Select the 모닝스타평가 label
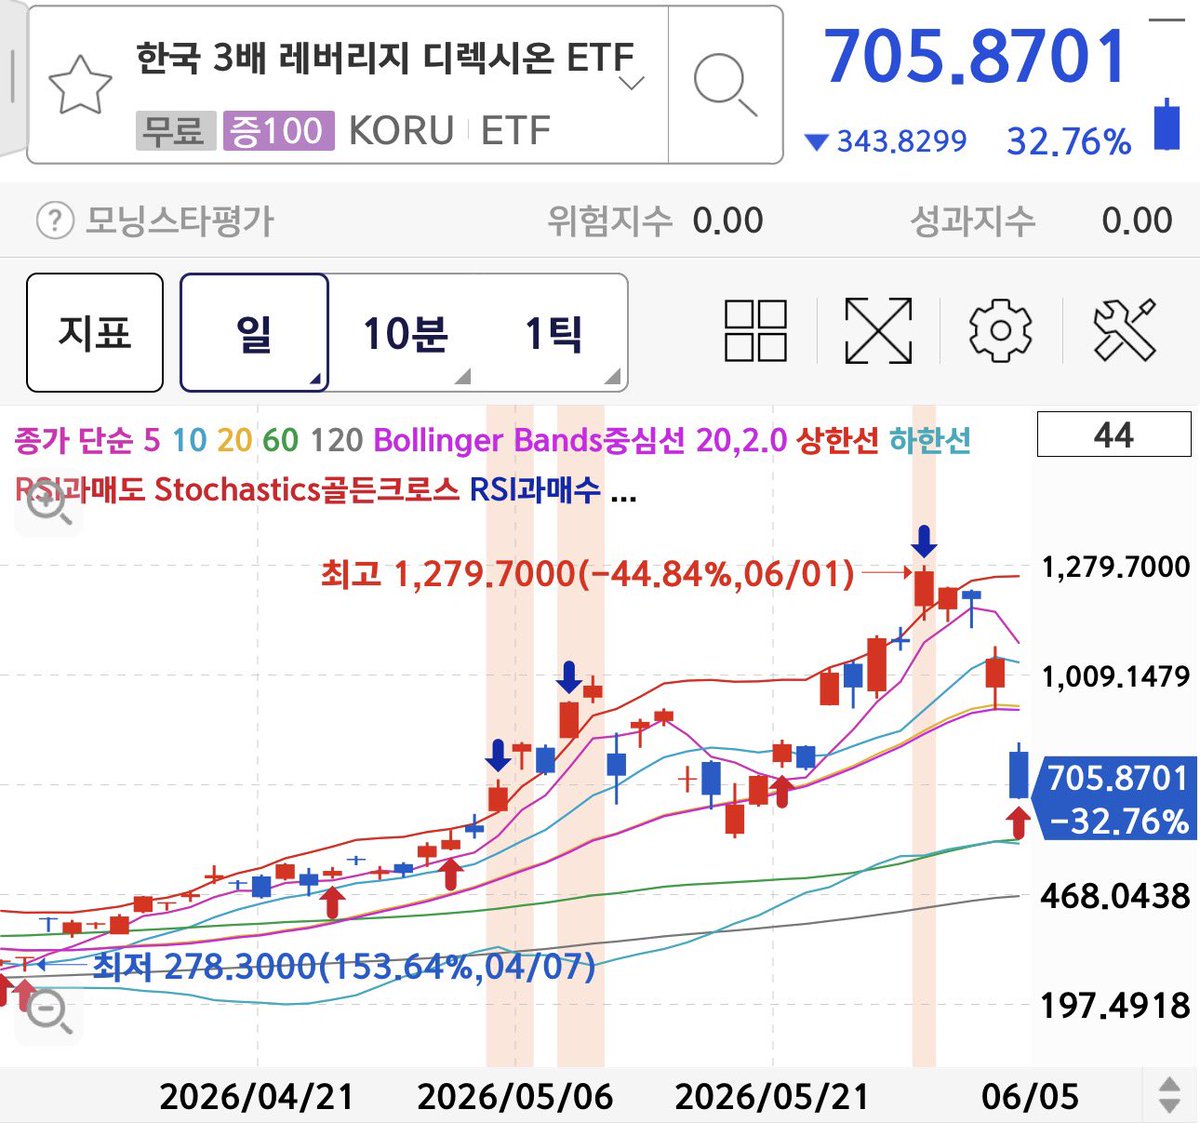 pos(180,221)
